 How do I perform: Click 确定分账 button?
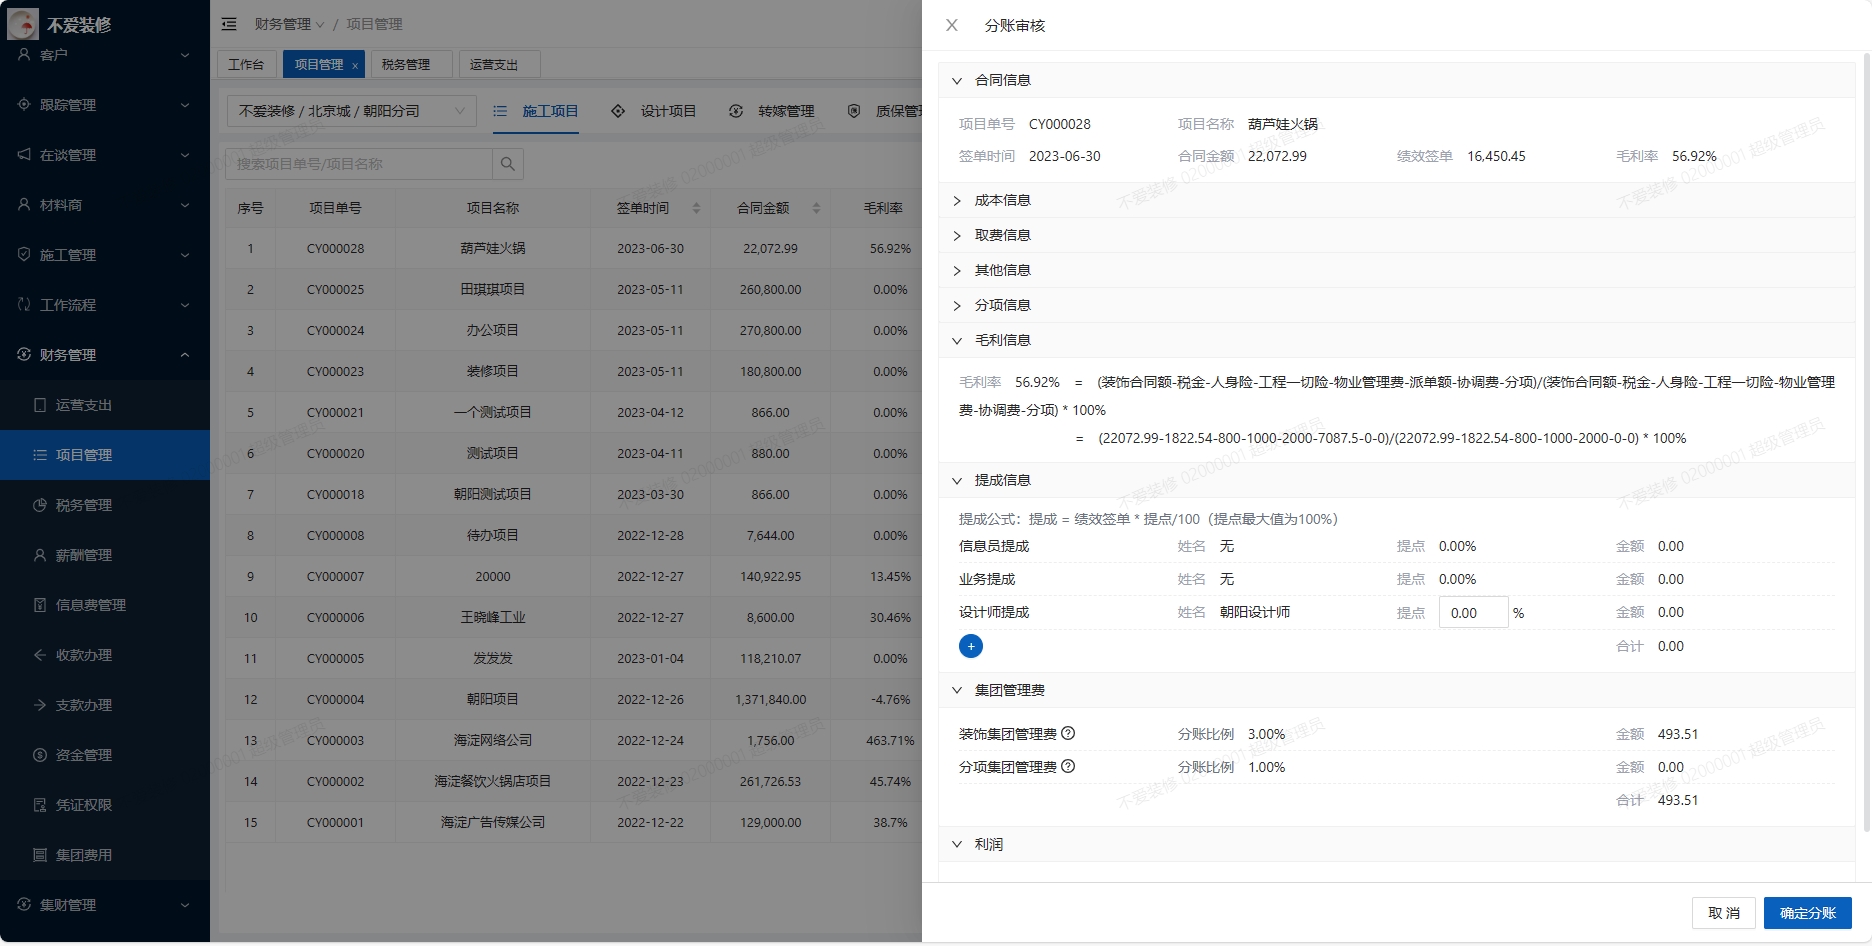(1808, 913)
